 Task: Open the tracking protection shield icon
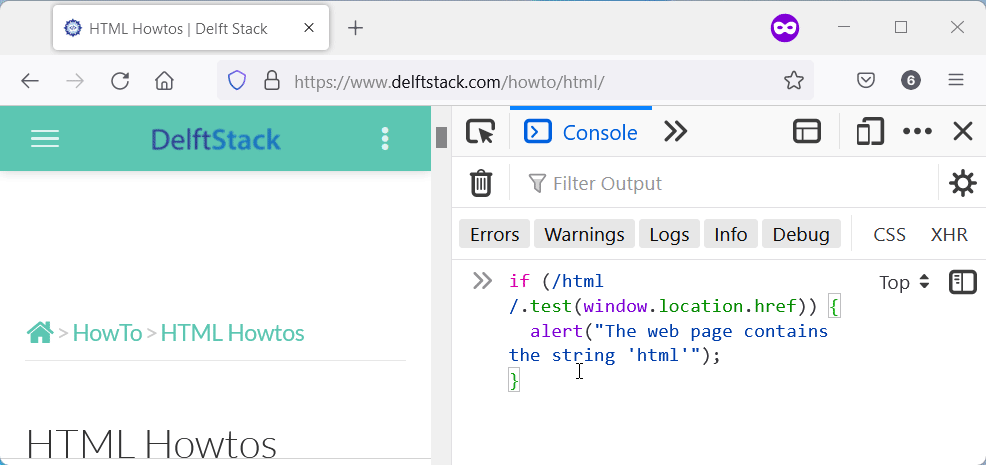point(236,81)
